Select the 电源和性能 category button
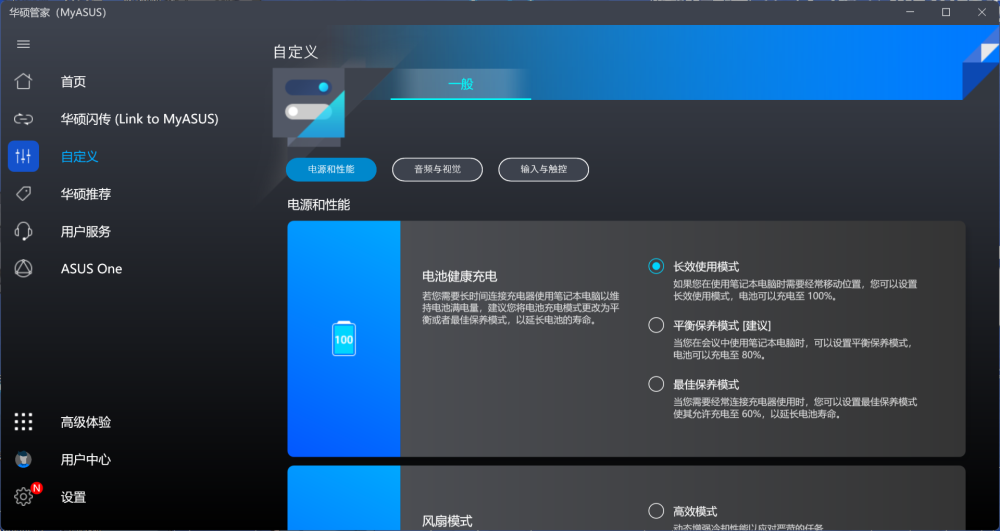The width and height of the screenshot is (1000, 531). pos(331,170)
